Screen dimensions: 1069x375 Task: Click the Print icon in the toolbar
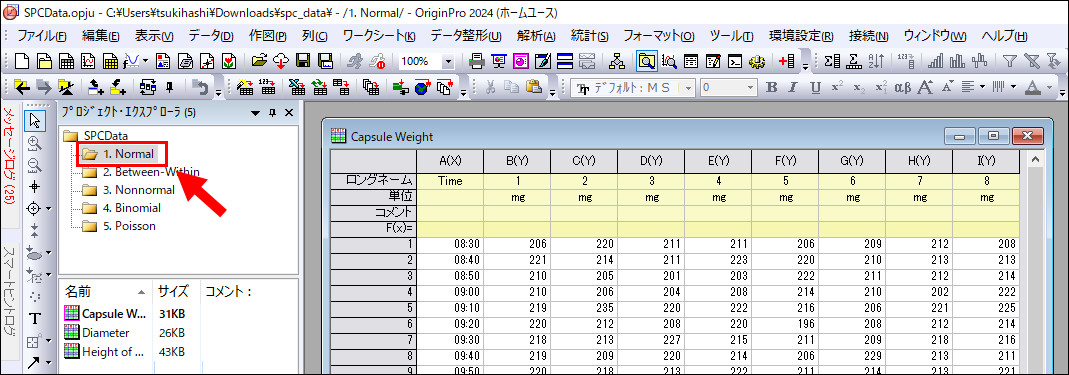pyautogui.click(x=477, y=61)
